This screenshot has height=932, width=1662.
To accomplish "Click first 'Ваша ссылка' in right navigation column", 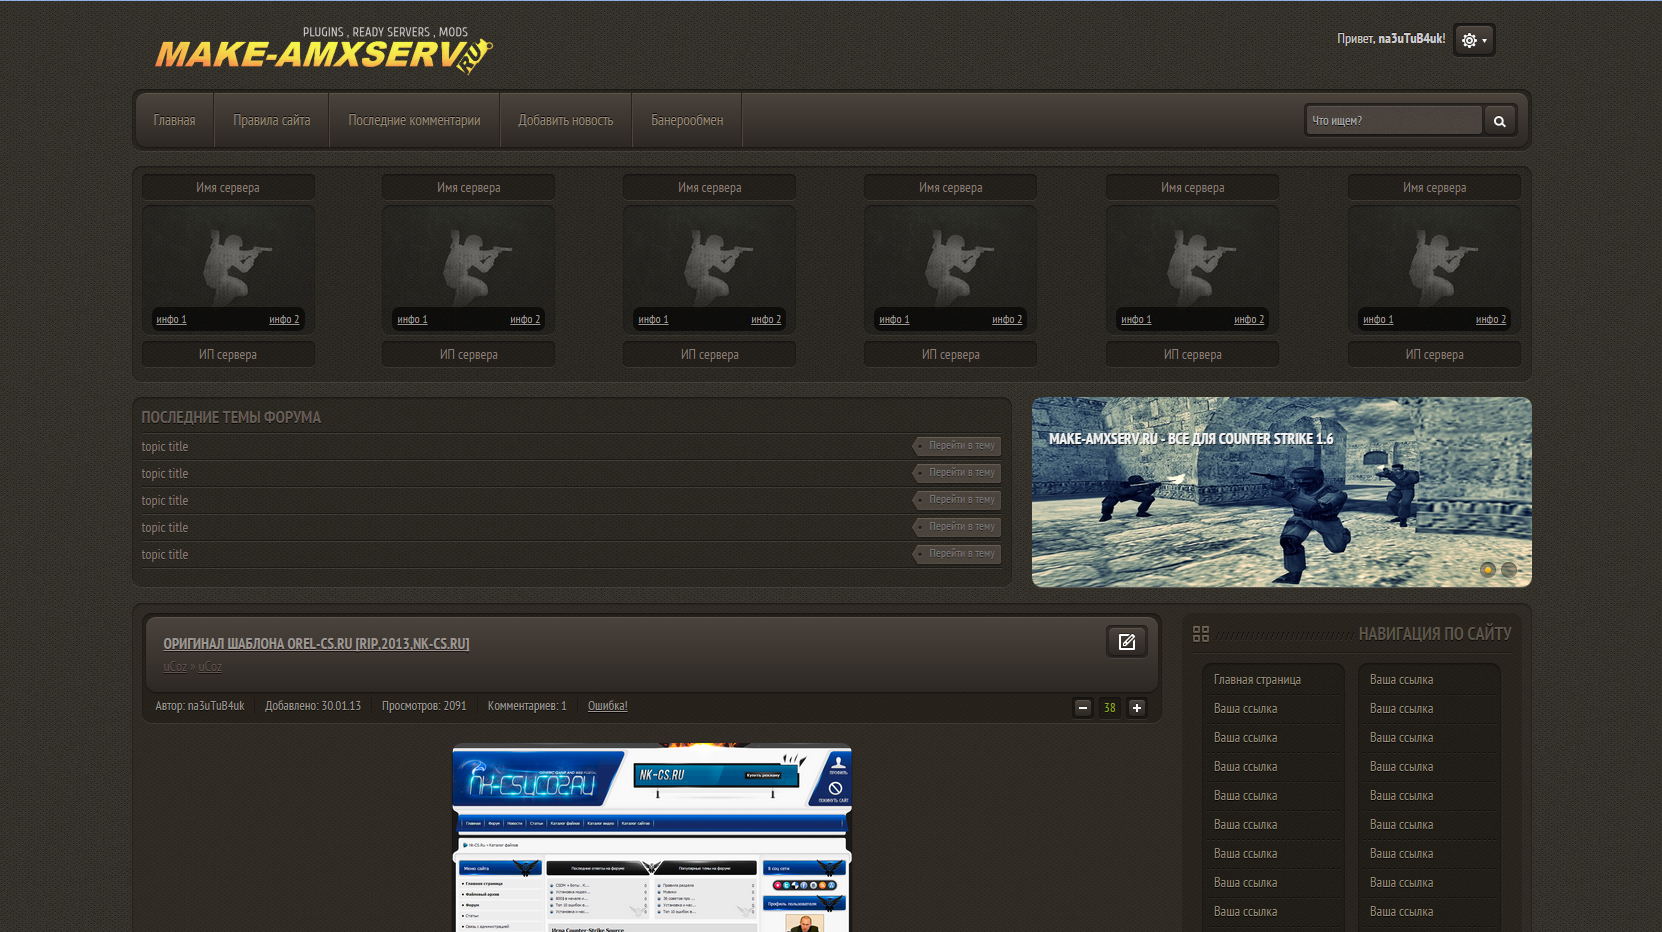I will point(1401,680).
